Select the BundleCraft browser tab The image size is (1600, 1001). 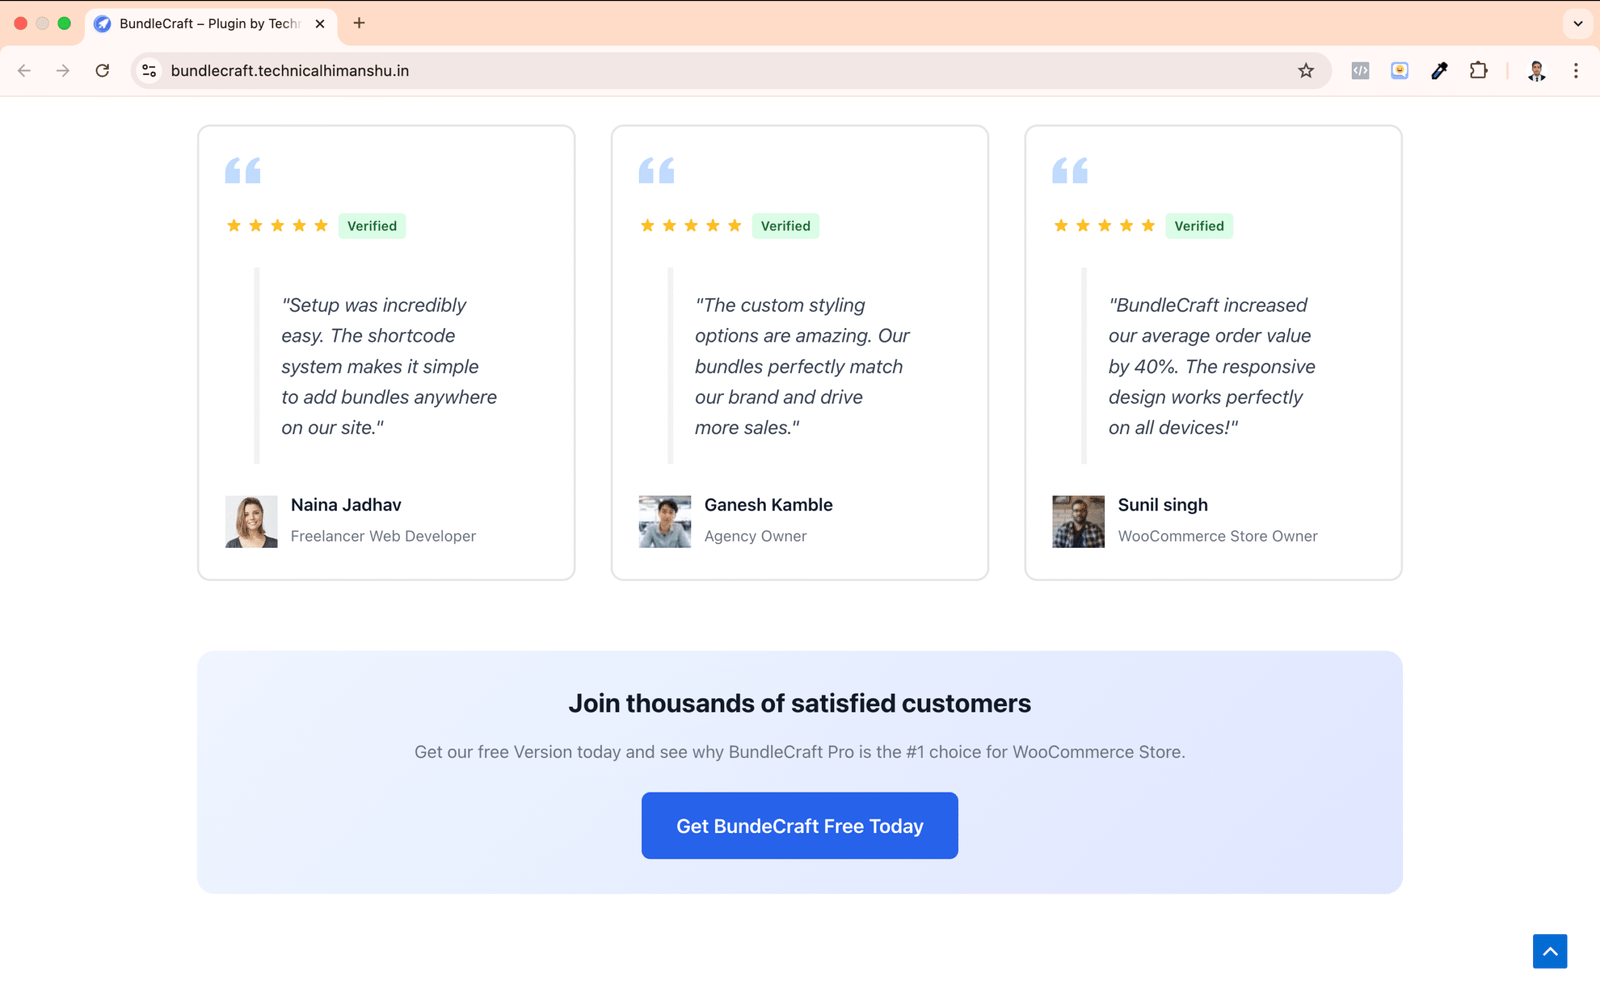209,23
